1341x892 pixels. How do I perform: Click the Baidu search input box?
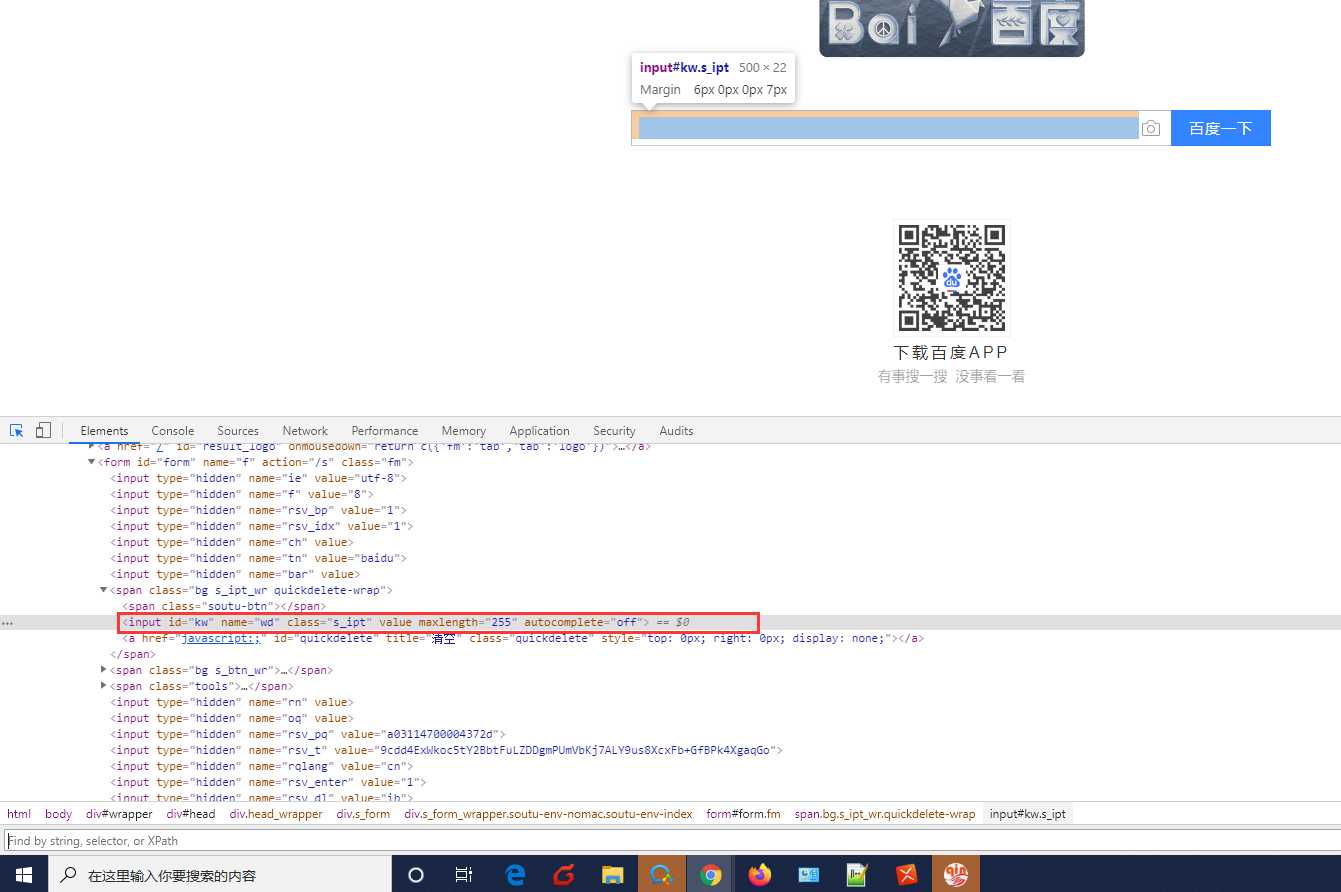point(888,128)
